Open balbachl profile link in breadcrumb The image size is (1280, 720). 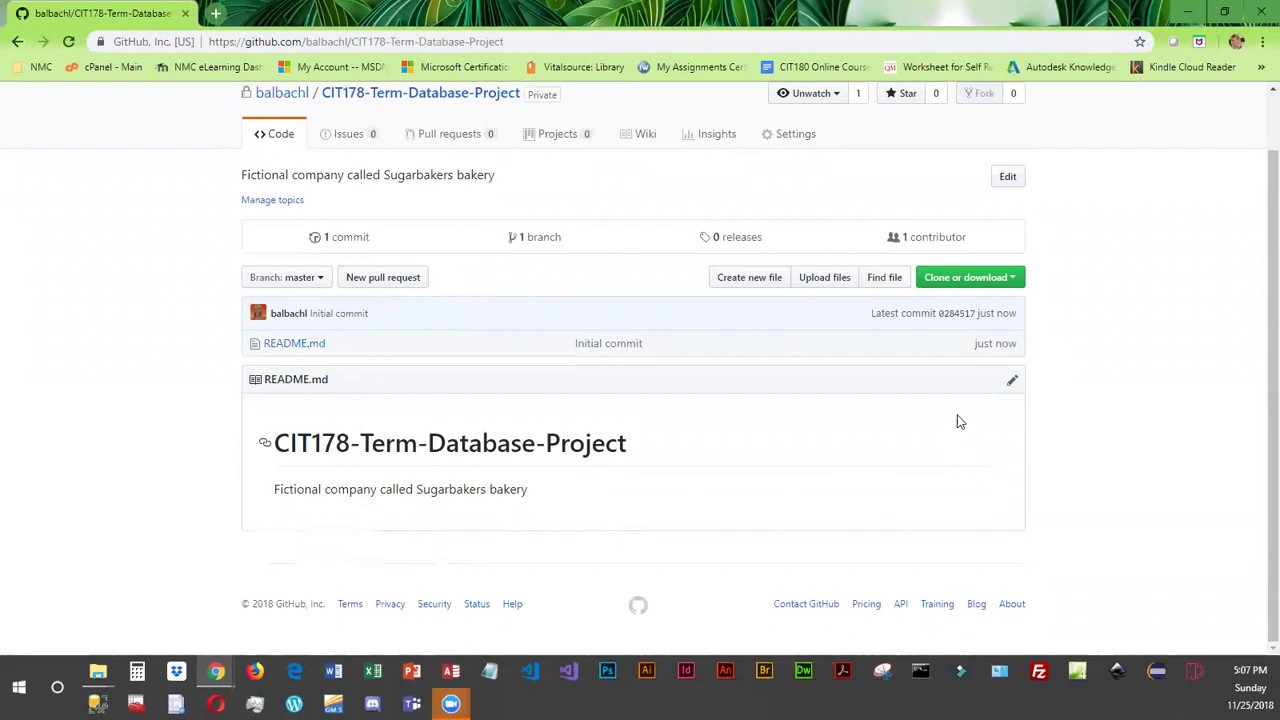click(x=282, y=93)
